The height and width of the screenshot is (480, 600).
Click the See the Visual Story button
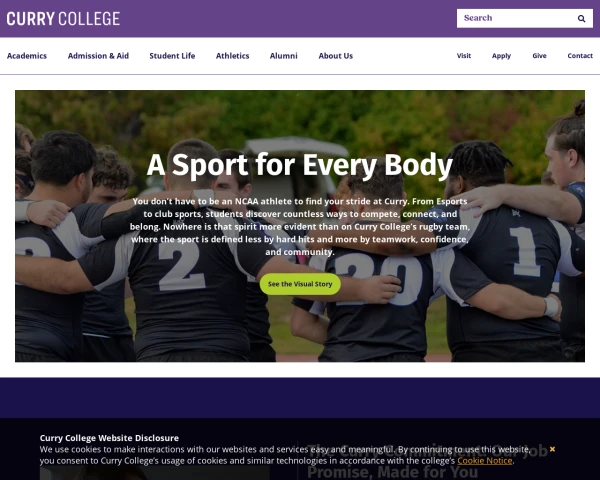(300, 284)
